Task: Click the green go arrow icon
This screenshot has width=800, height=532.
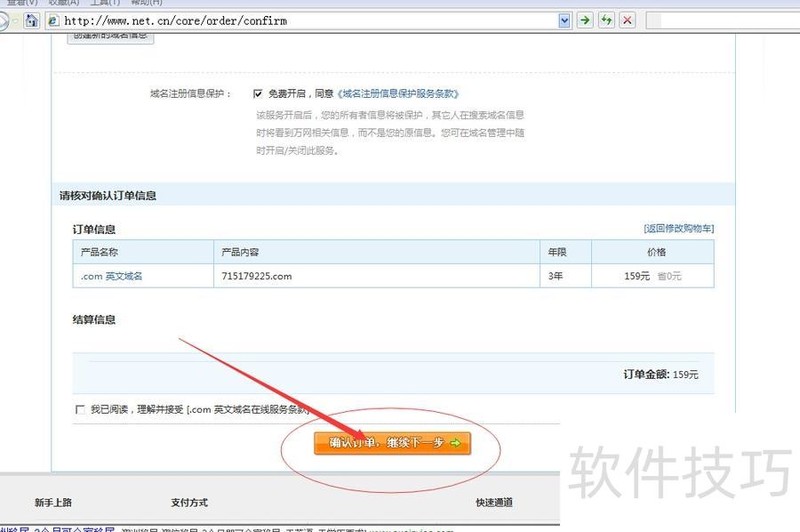Action: coord(585,20)
